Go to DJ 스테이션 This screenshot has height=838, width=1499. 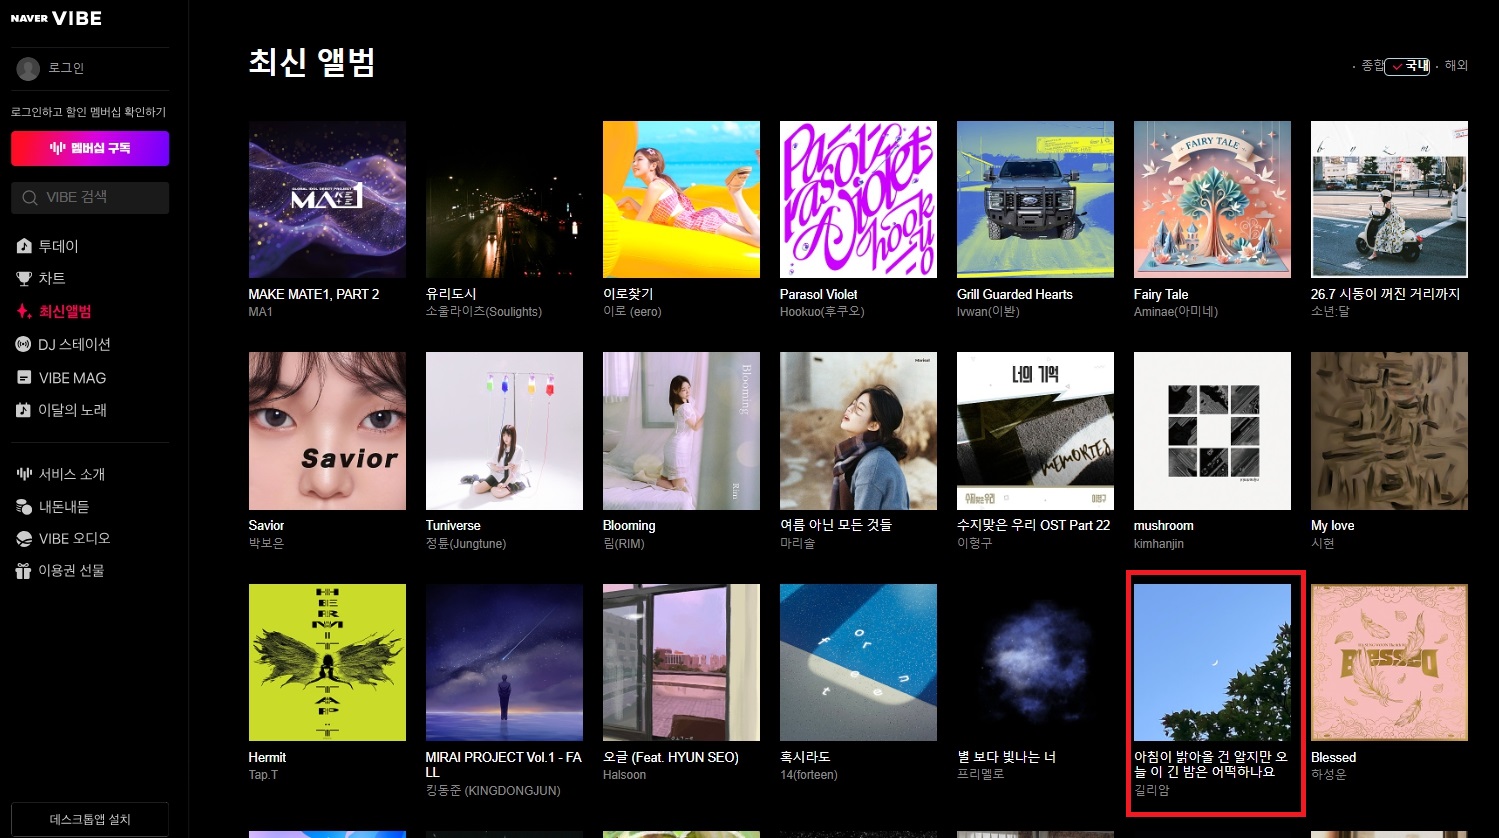[74, 344]
